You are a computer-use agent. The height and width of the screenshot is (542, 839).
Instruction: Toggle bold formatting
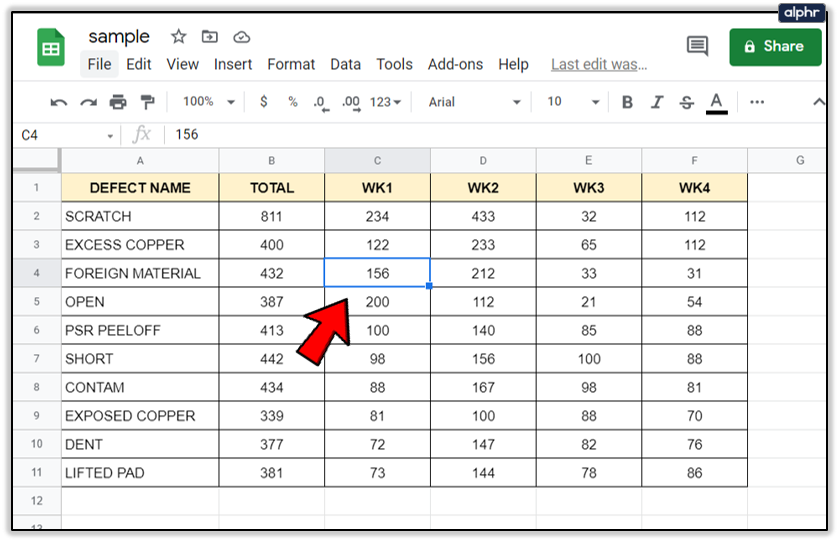[x=627, y=102]
